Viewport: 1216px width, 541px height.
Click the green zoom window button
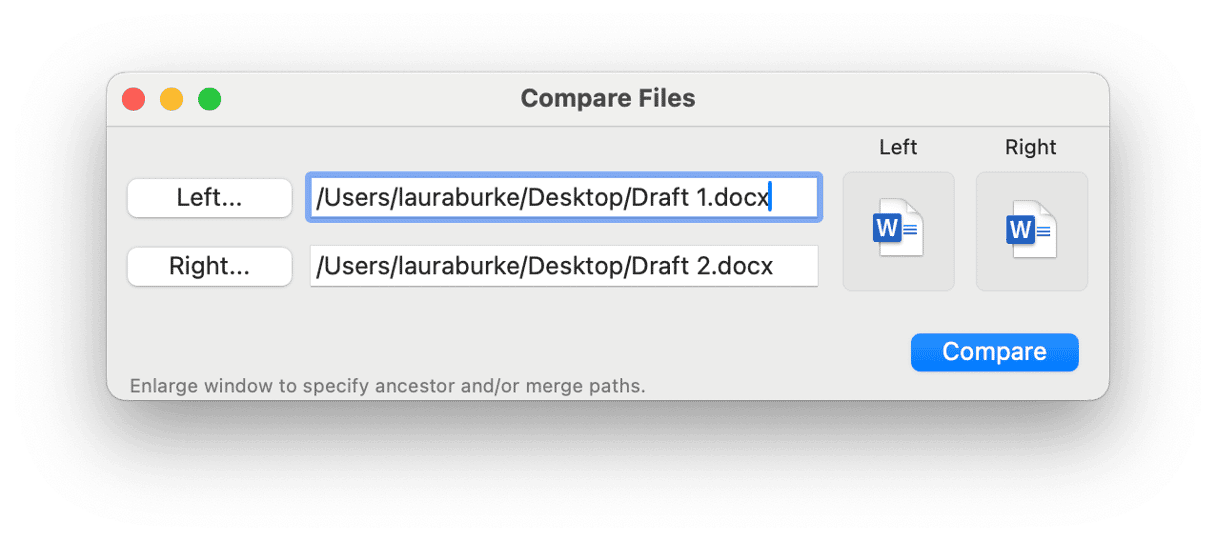[x=209, y=99]
